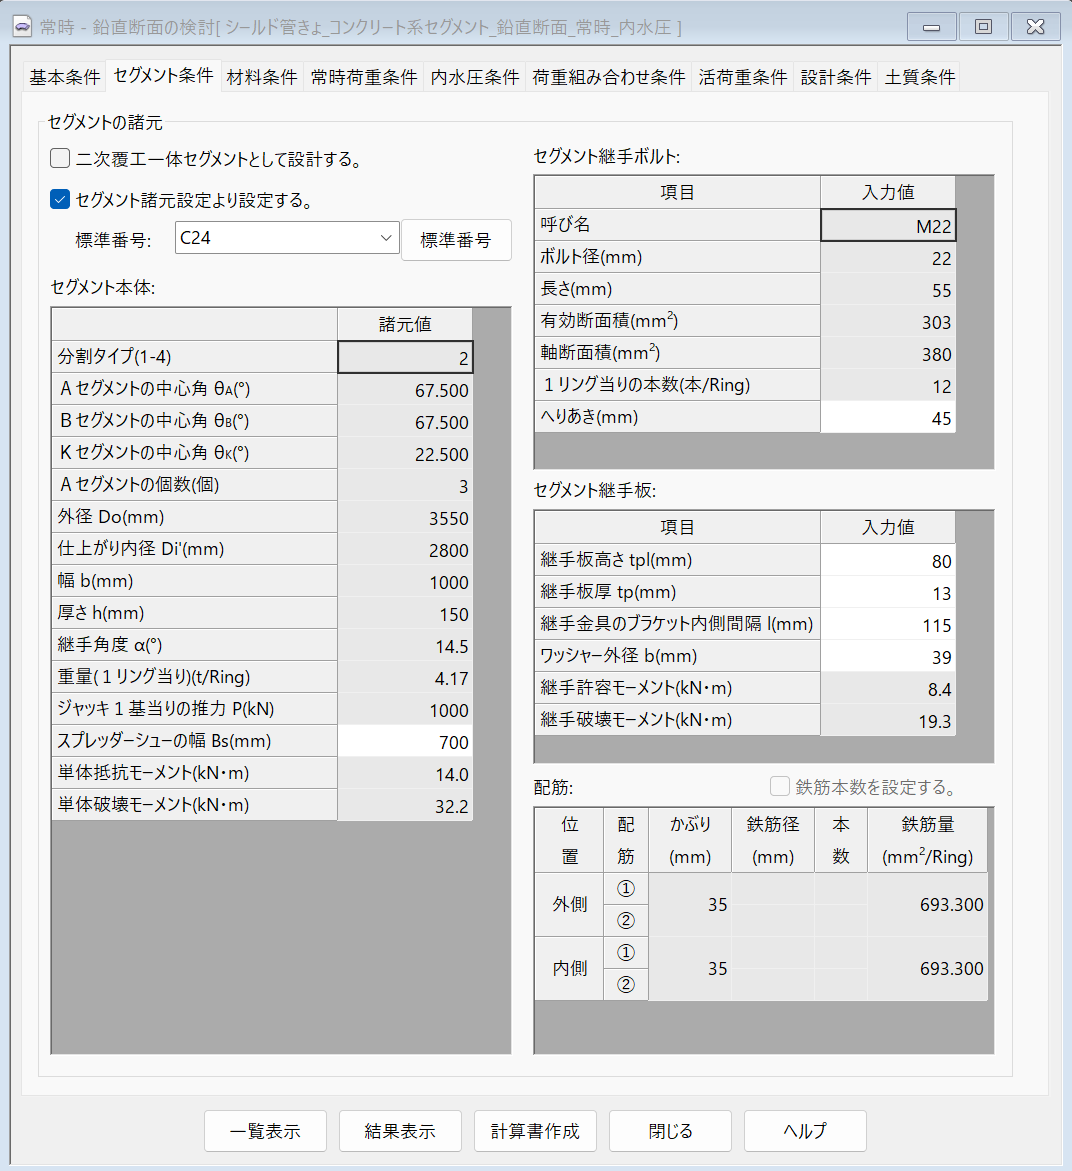This screenshot has width=1072, height=1171.
Task: Switch to the 土質条件 tab
Action: pyautogui.click(x=920, y=77)
